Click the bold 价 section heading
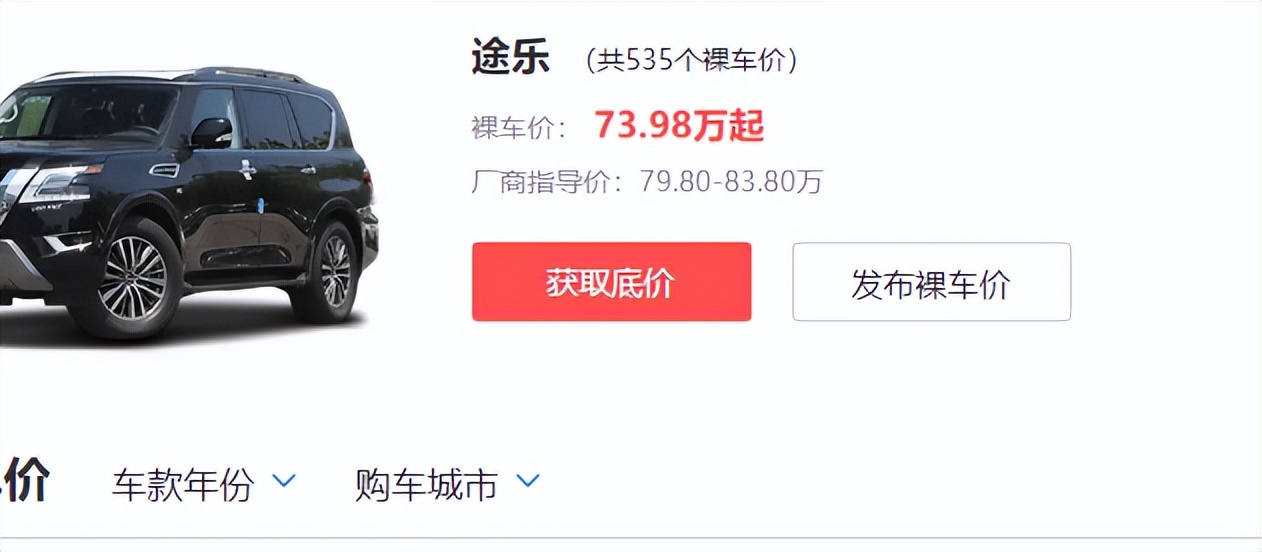This screenshot has height=552, width=1262. click(24, 482)
